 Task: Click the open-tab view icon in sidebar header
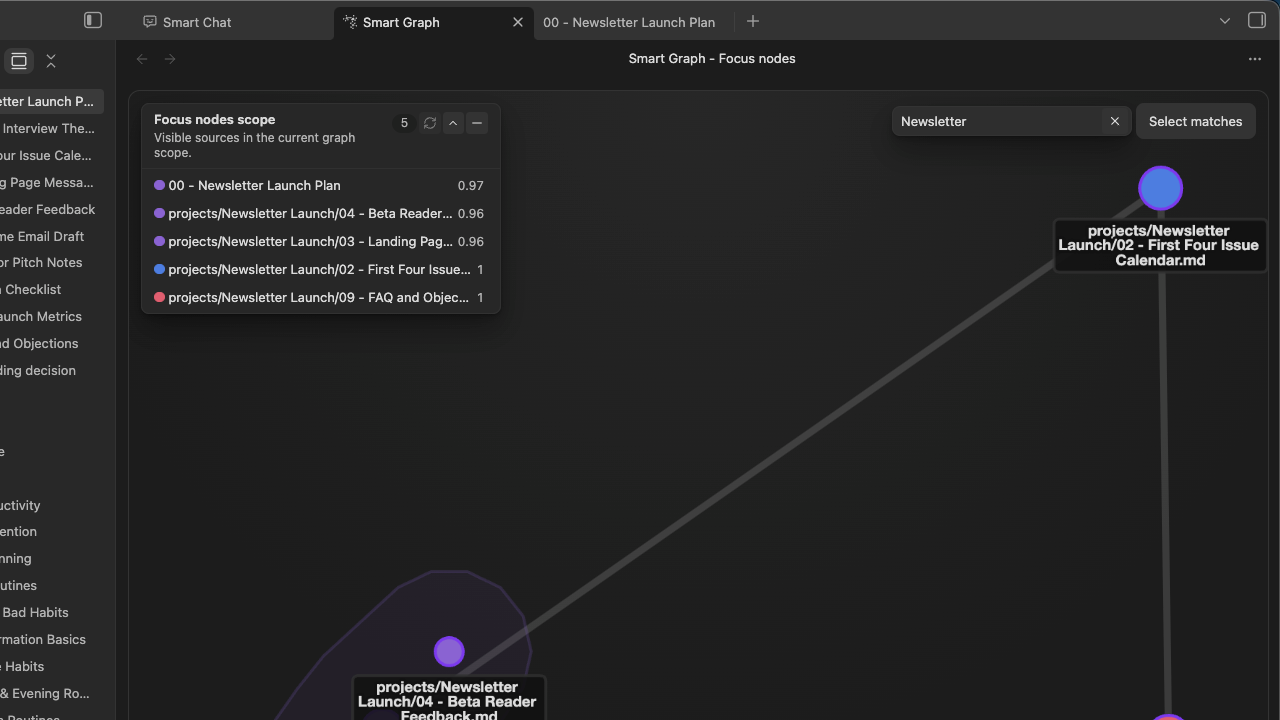(19, 61)
